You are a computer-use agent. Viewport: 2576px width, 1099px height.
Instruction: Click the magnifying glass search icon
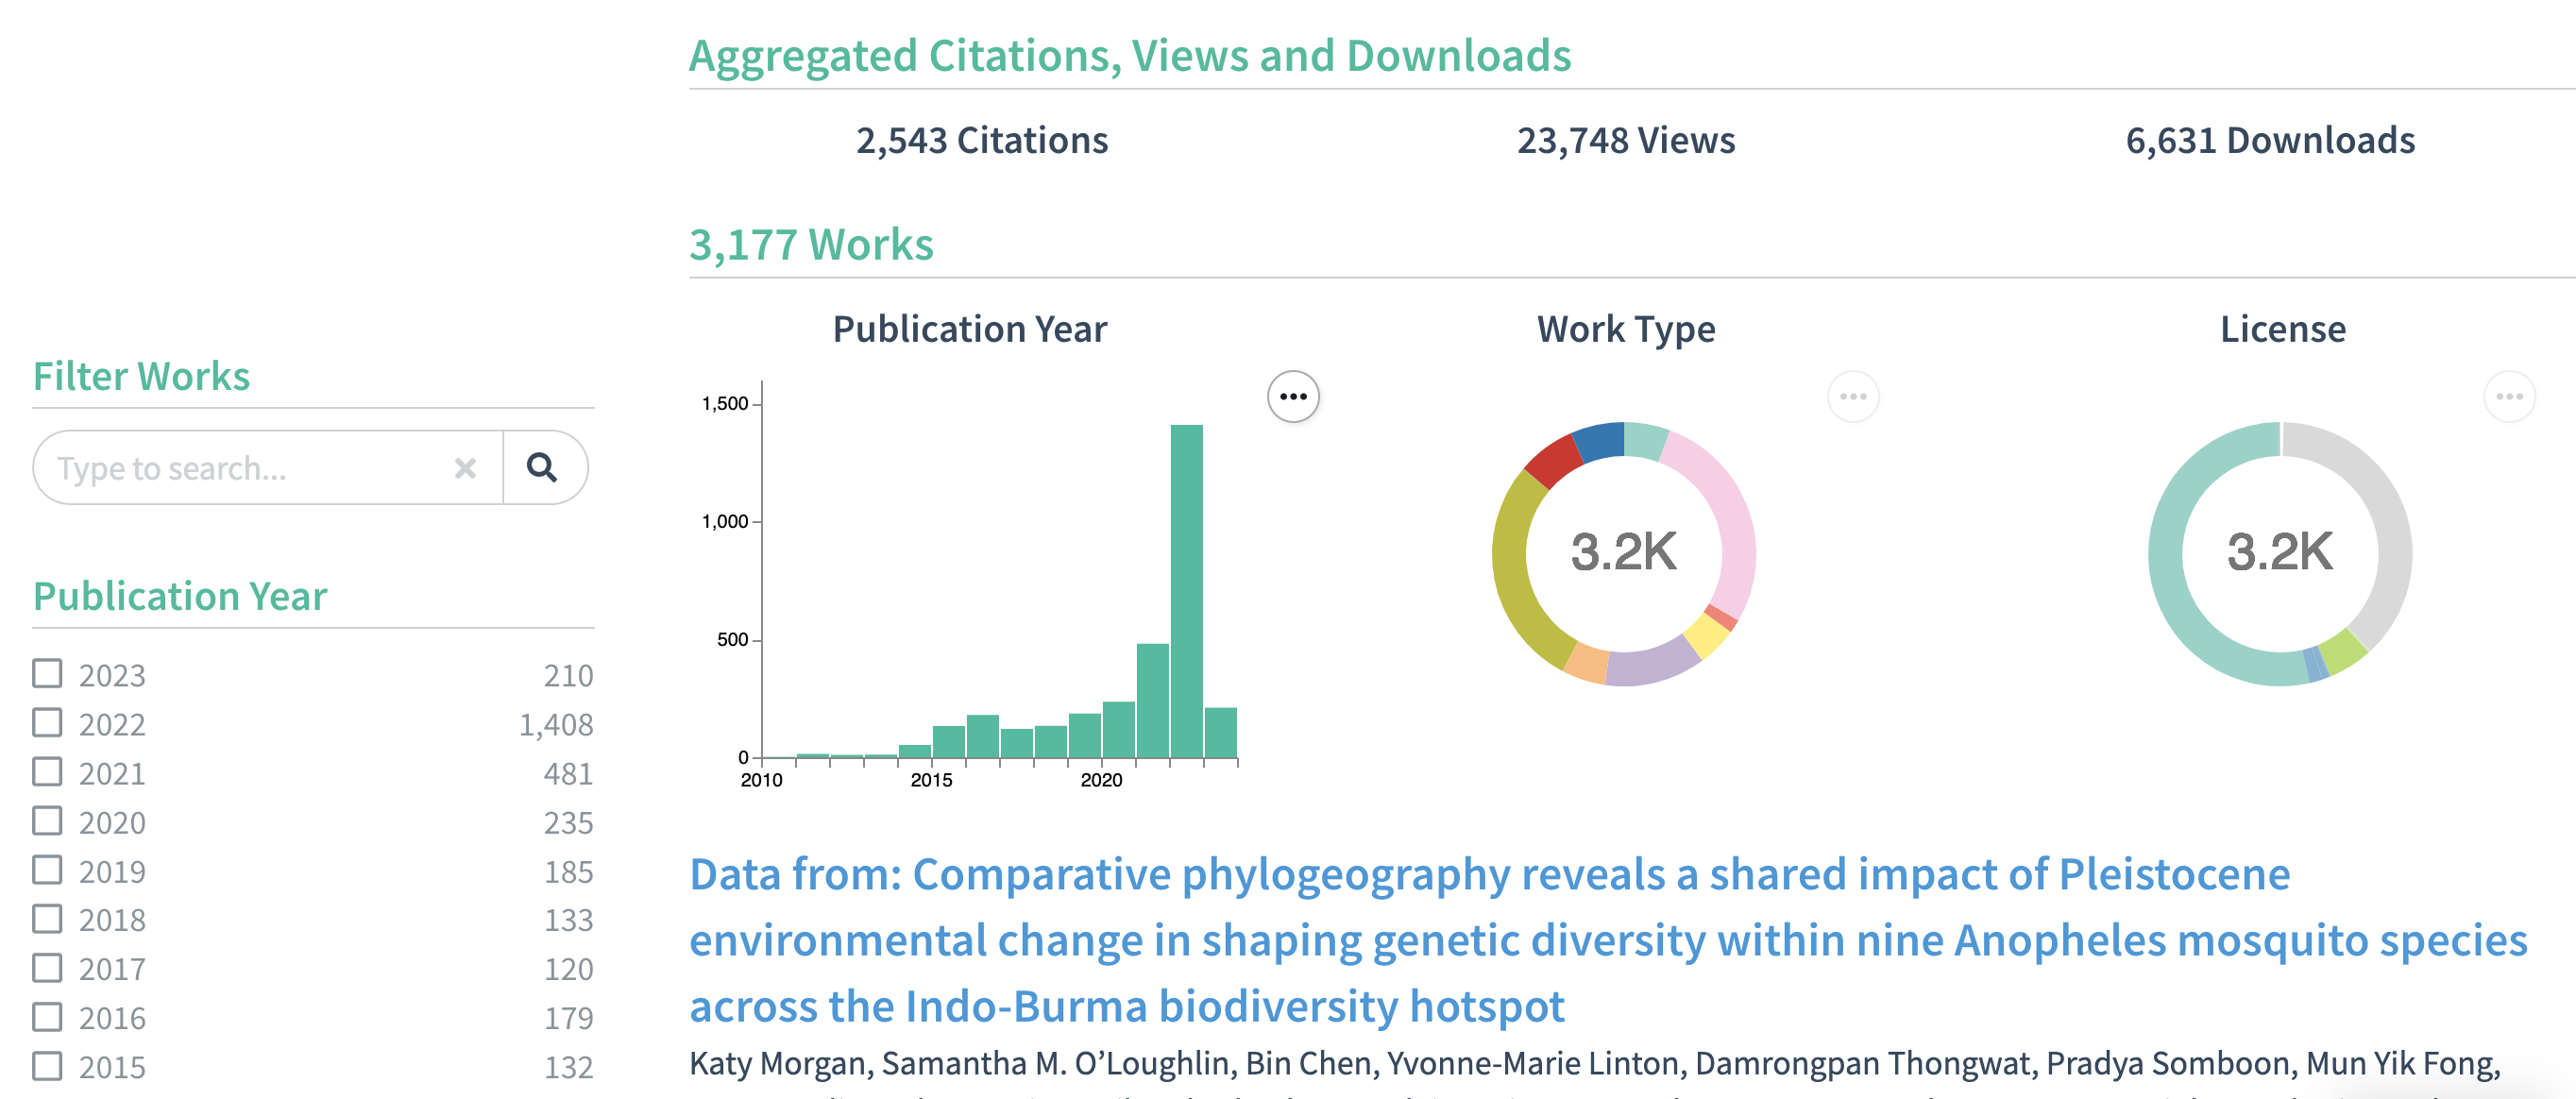[x=542, y=467]
